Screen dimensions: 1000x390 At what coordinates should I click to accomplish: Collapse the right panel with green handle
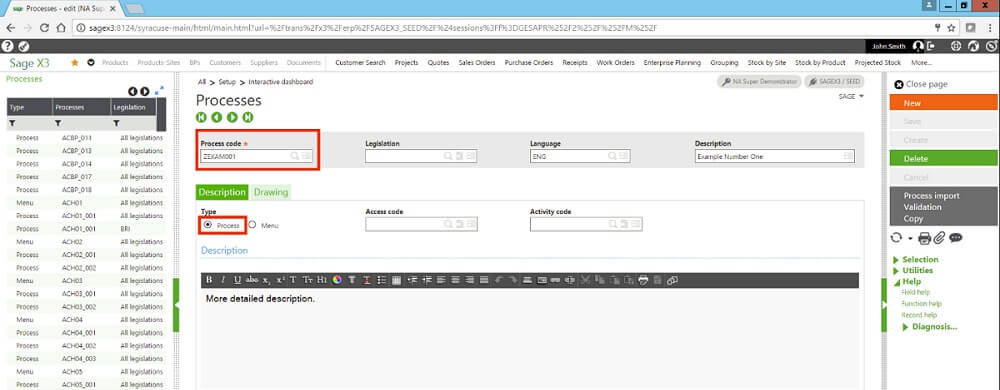coord(884,305)
